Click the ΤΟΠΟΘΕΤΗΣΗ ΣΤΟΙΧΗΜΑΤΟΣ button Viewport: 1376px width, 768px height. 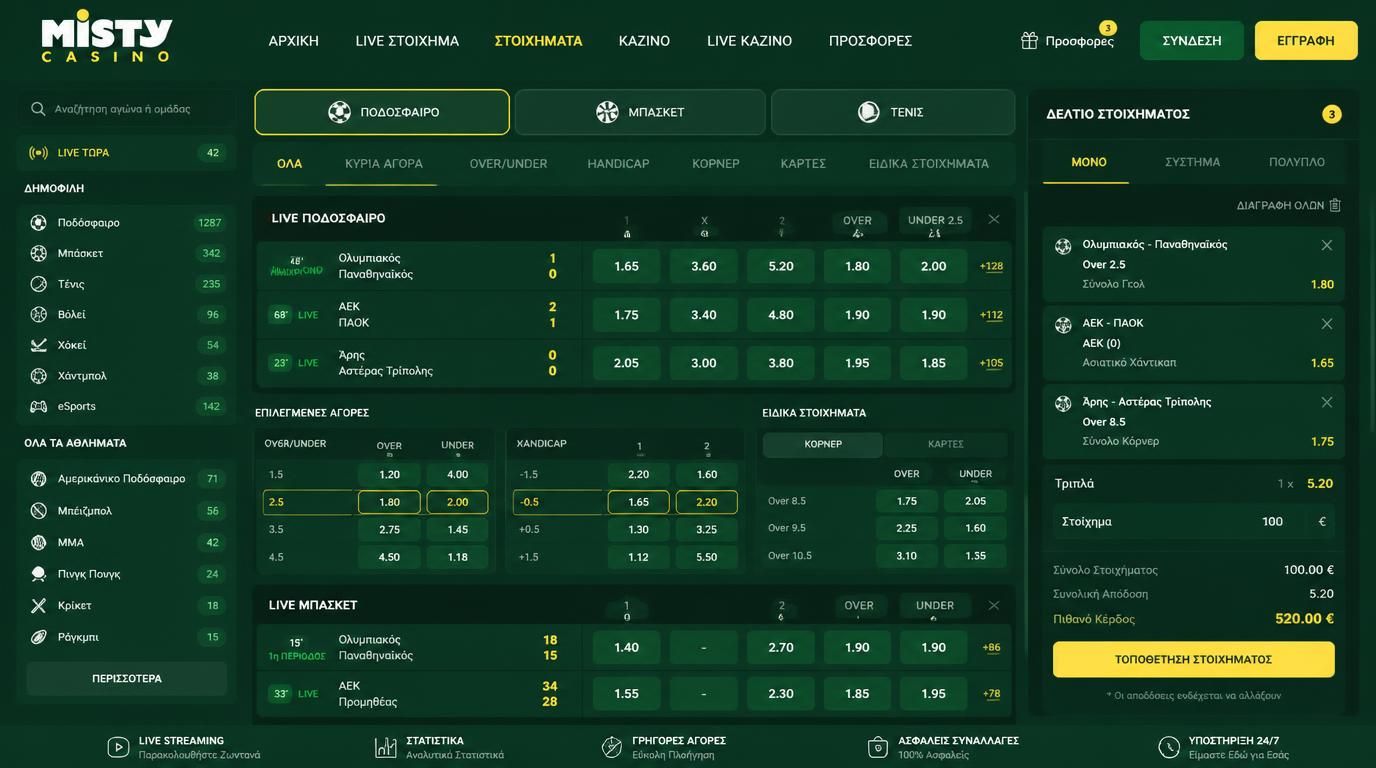1193,660
